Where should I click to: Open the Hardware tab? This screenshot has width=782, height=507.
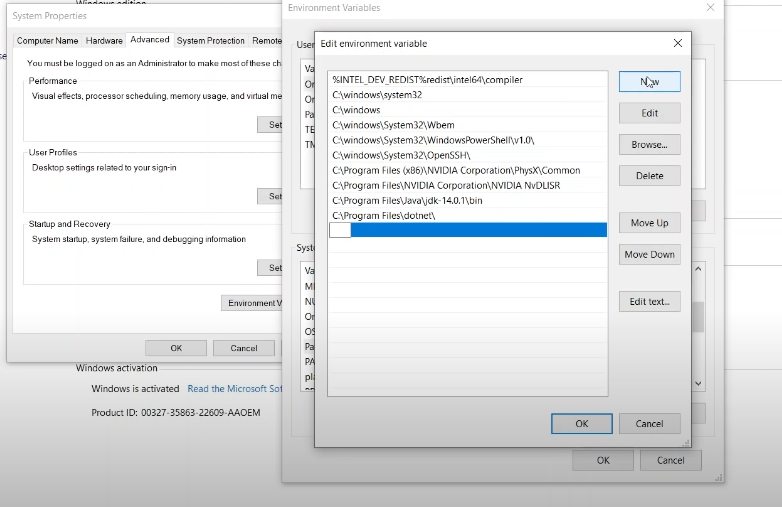pyautogui.click(x=104, y=41)
